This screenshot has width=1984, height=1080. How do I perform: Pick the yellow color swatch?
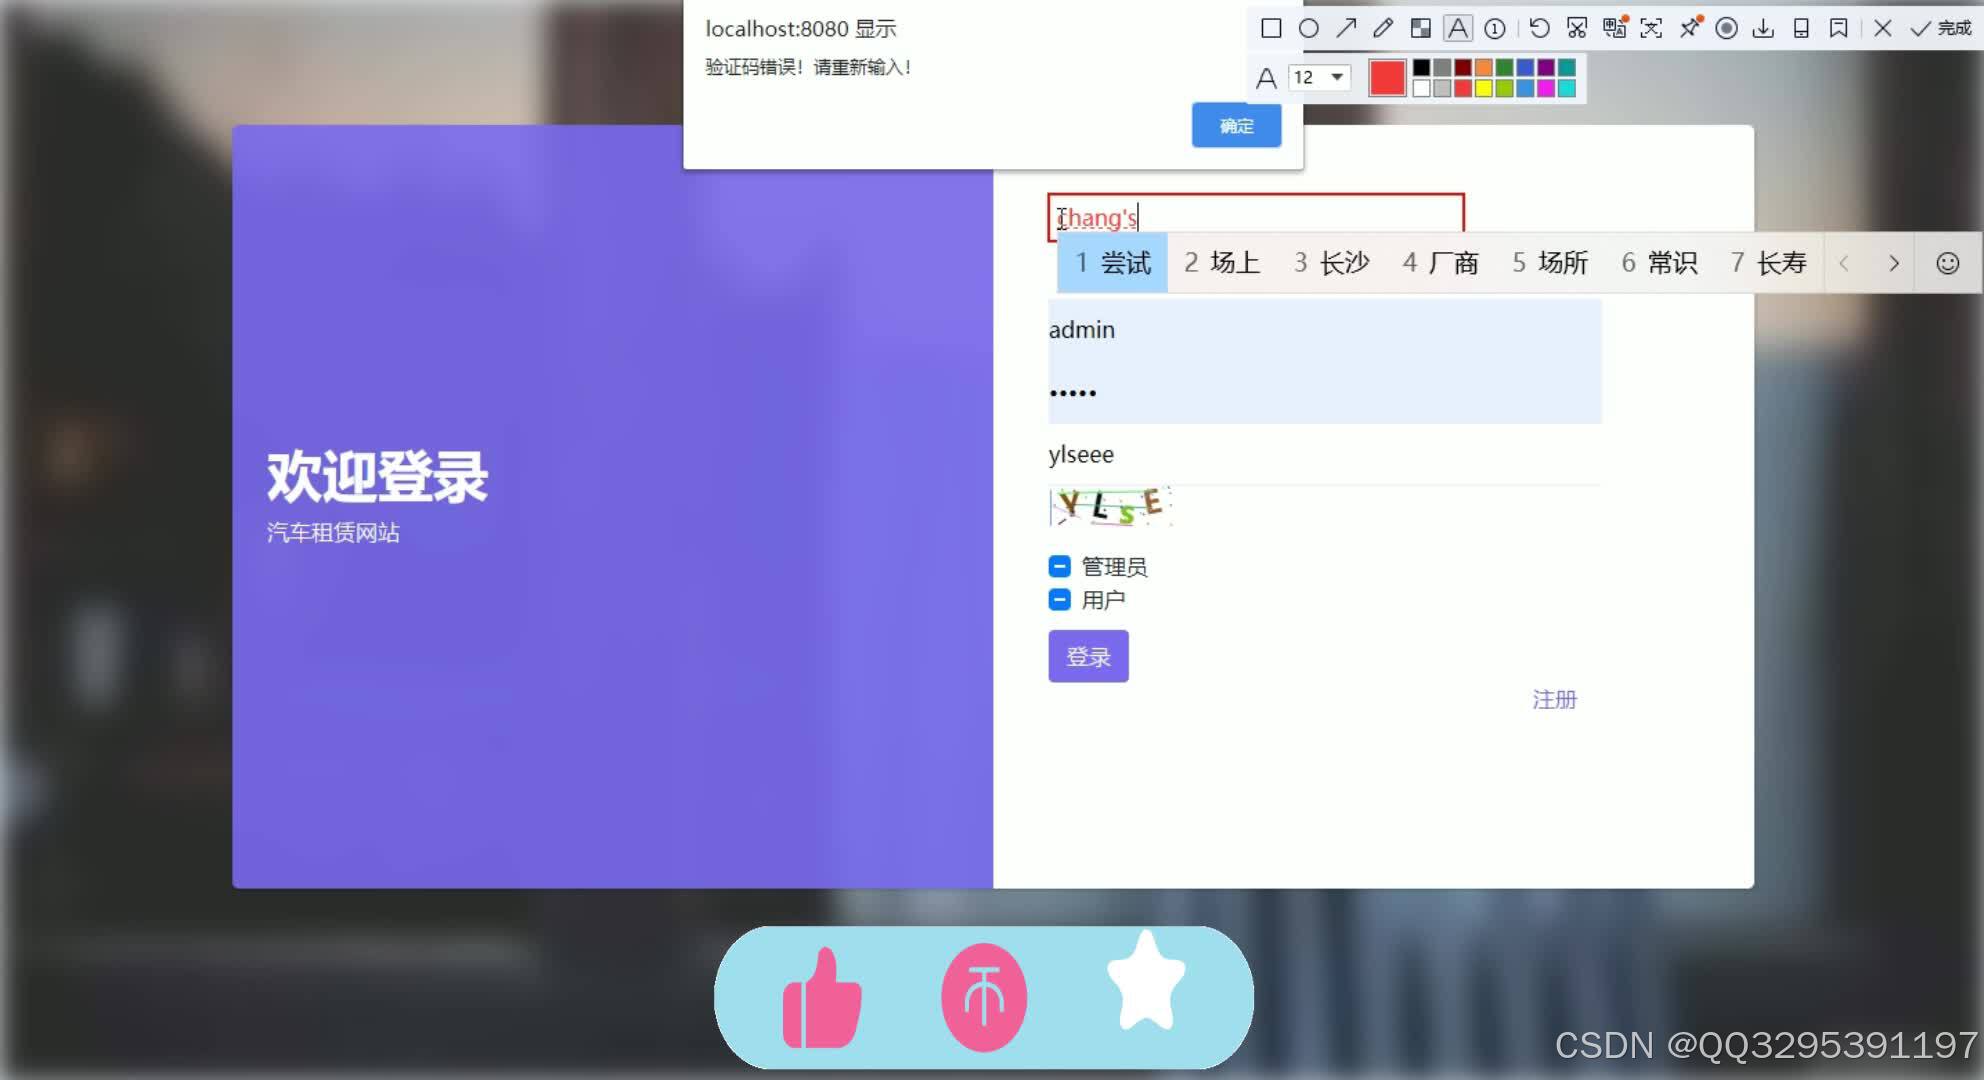[1483, 88]
